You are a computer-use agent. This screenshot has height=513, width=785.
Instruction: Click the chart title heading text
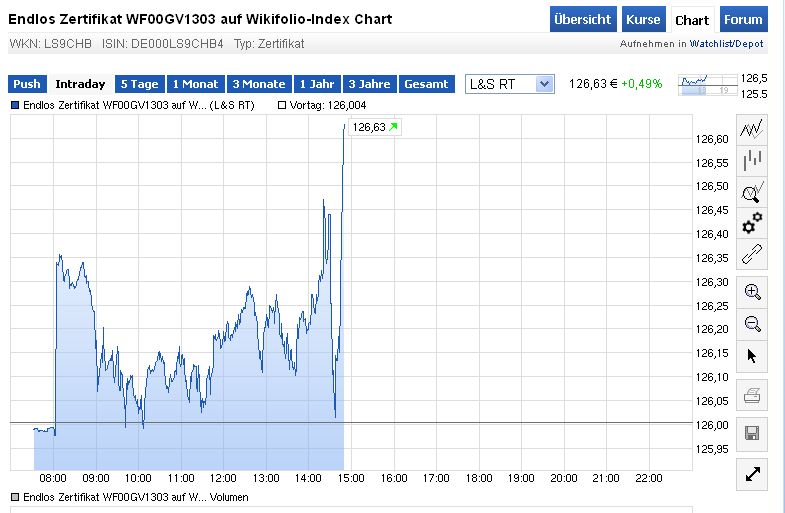tap(200, 19)
